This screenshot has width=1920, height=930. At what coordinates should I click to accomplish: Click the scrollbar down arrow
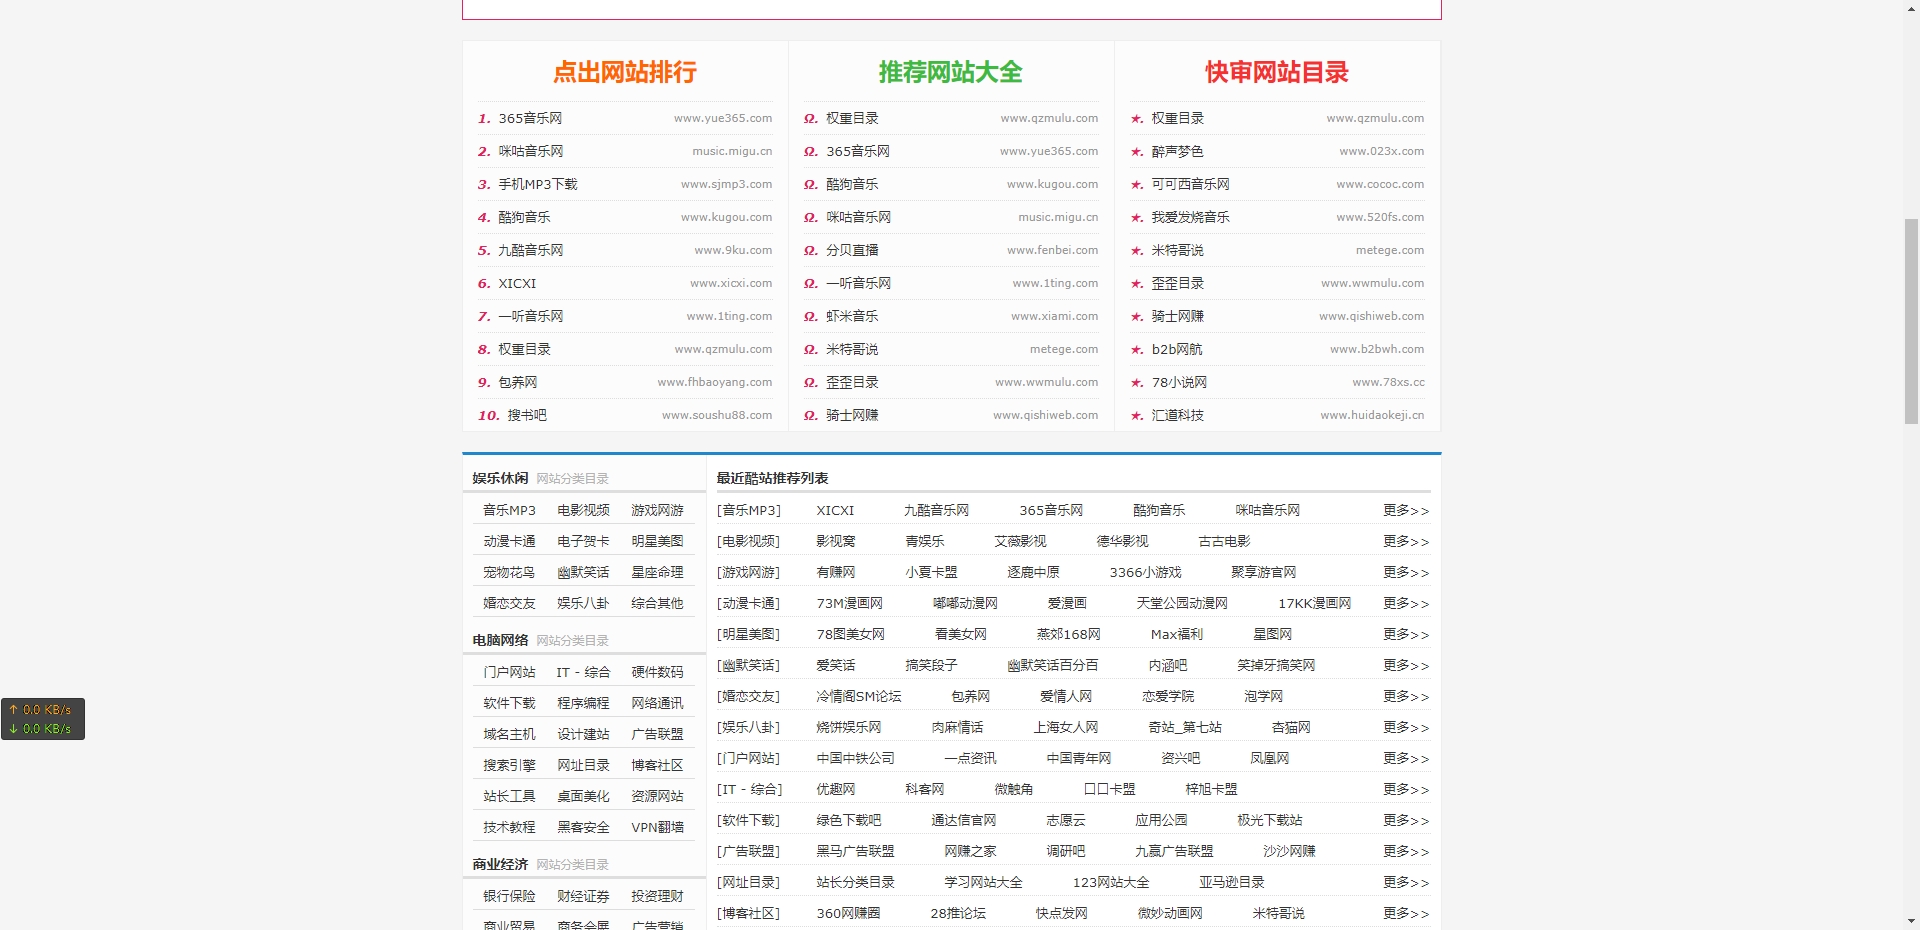1911,921
